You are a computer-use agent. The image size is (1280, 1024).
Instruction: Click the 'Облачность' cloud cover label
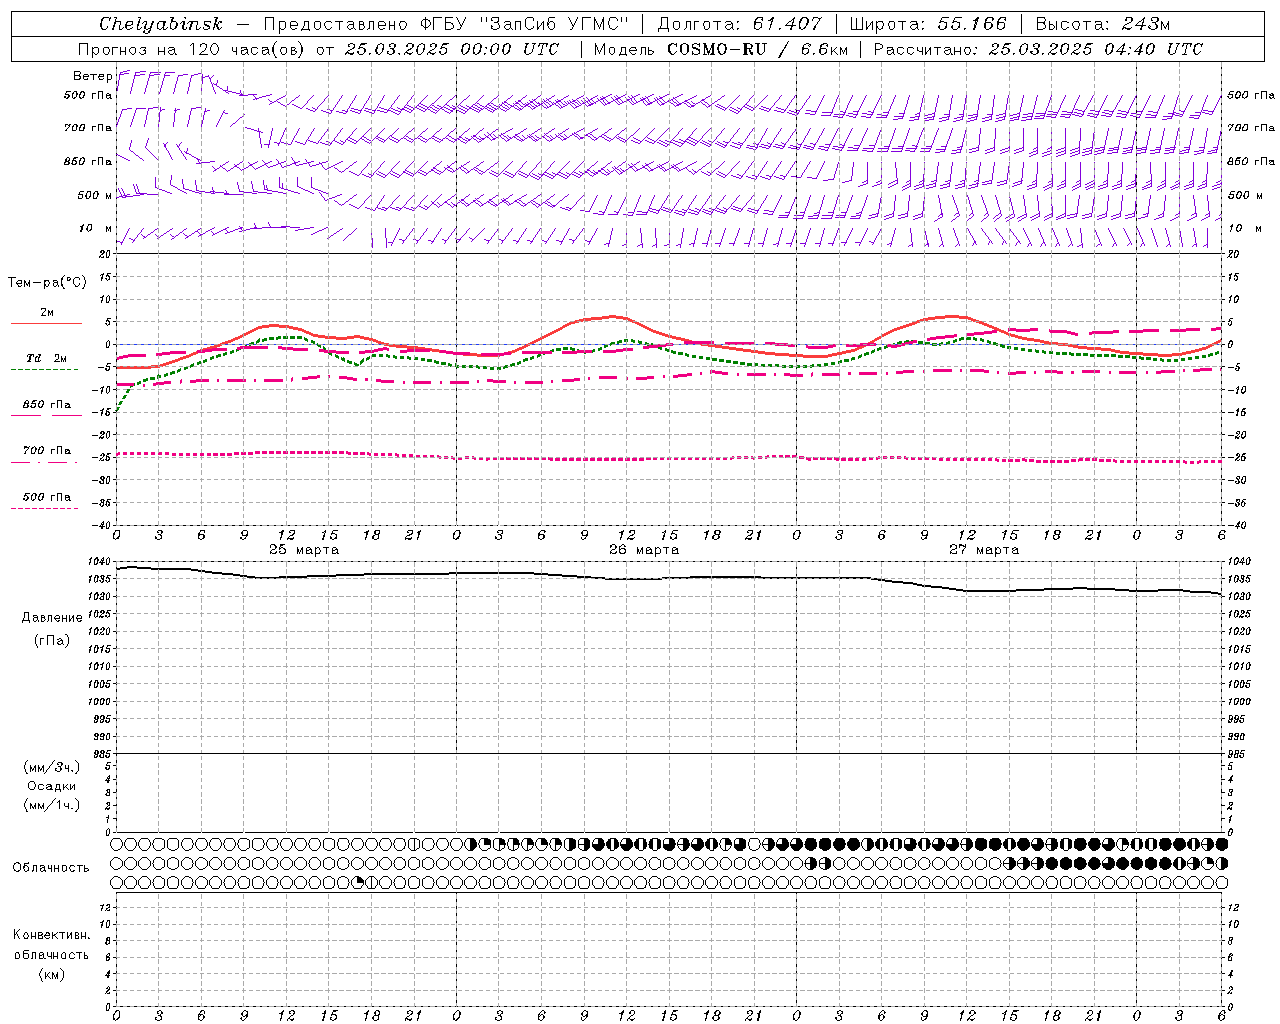coord(51,867)
